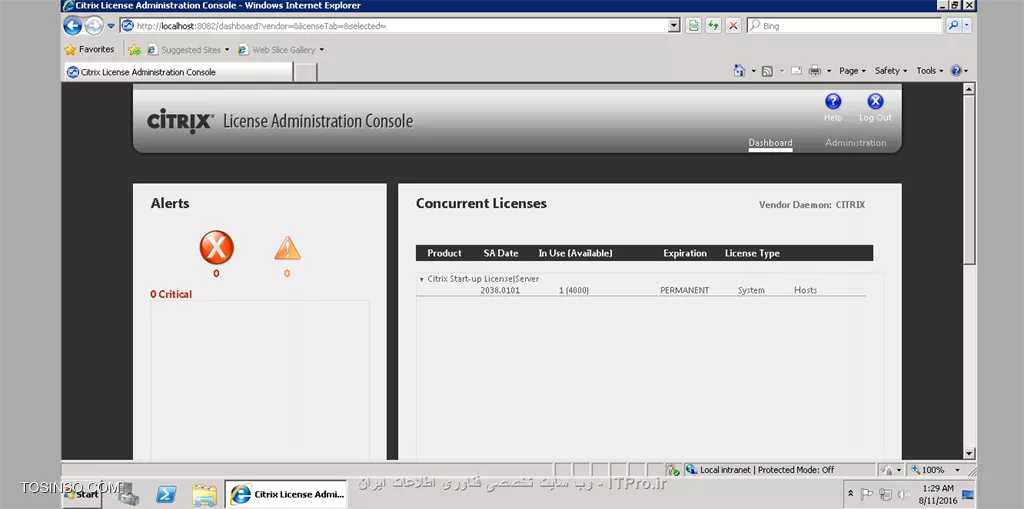Click the Home icon in command bar
1024x509 pixels.
pos(739,71)
